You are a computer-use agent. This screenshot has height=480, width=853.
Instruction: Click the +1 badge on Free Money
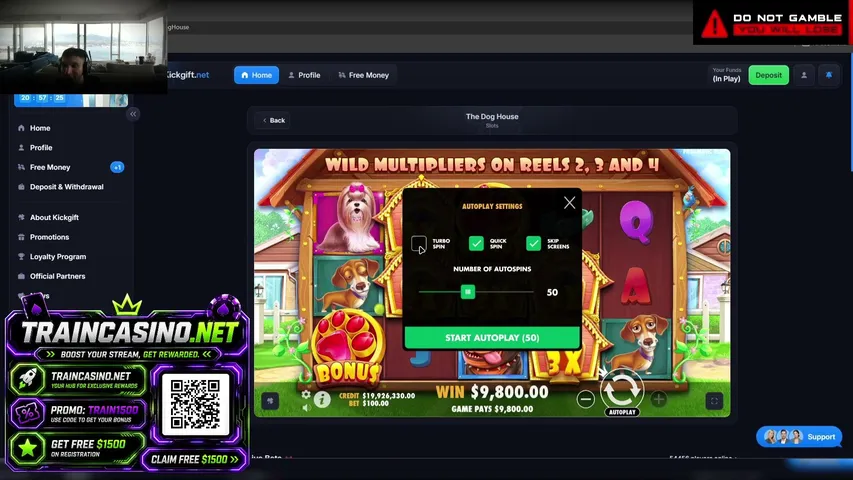pos(117,167)
